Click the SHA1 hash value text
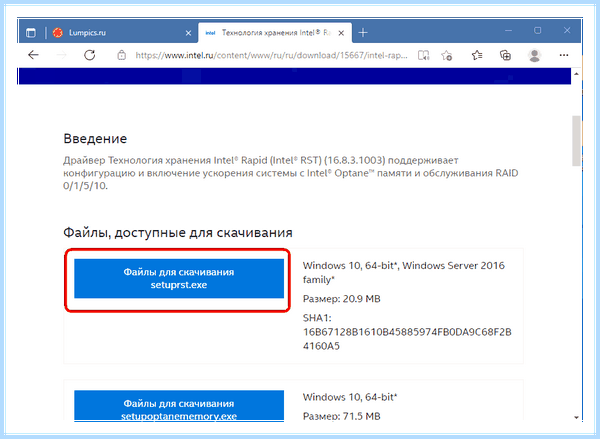The width and height of the screenshot is (600, 439). 407,339
